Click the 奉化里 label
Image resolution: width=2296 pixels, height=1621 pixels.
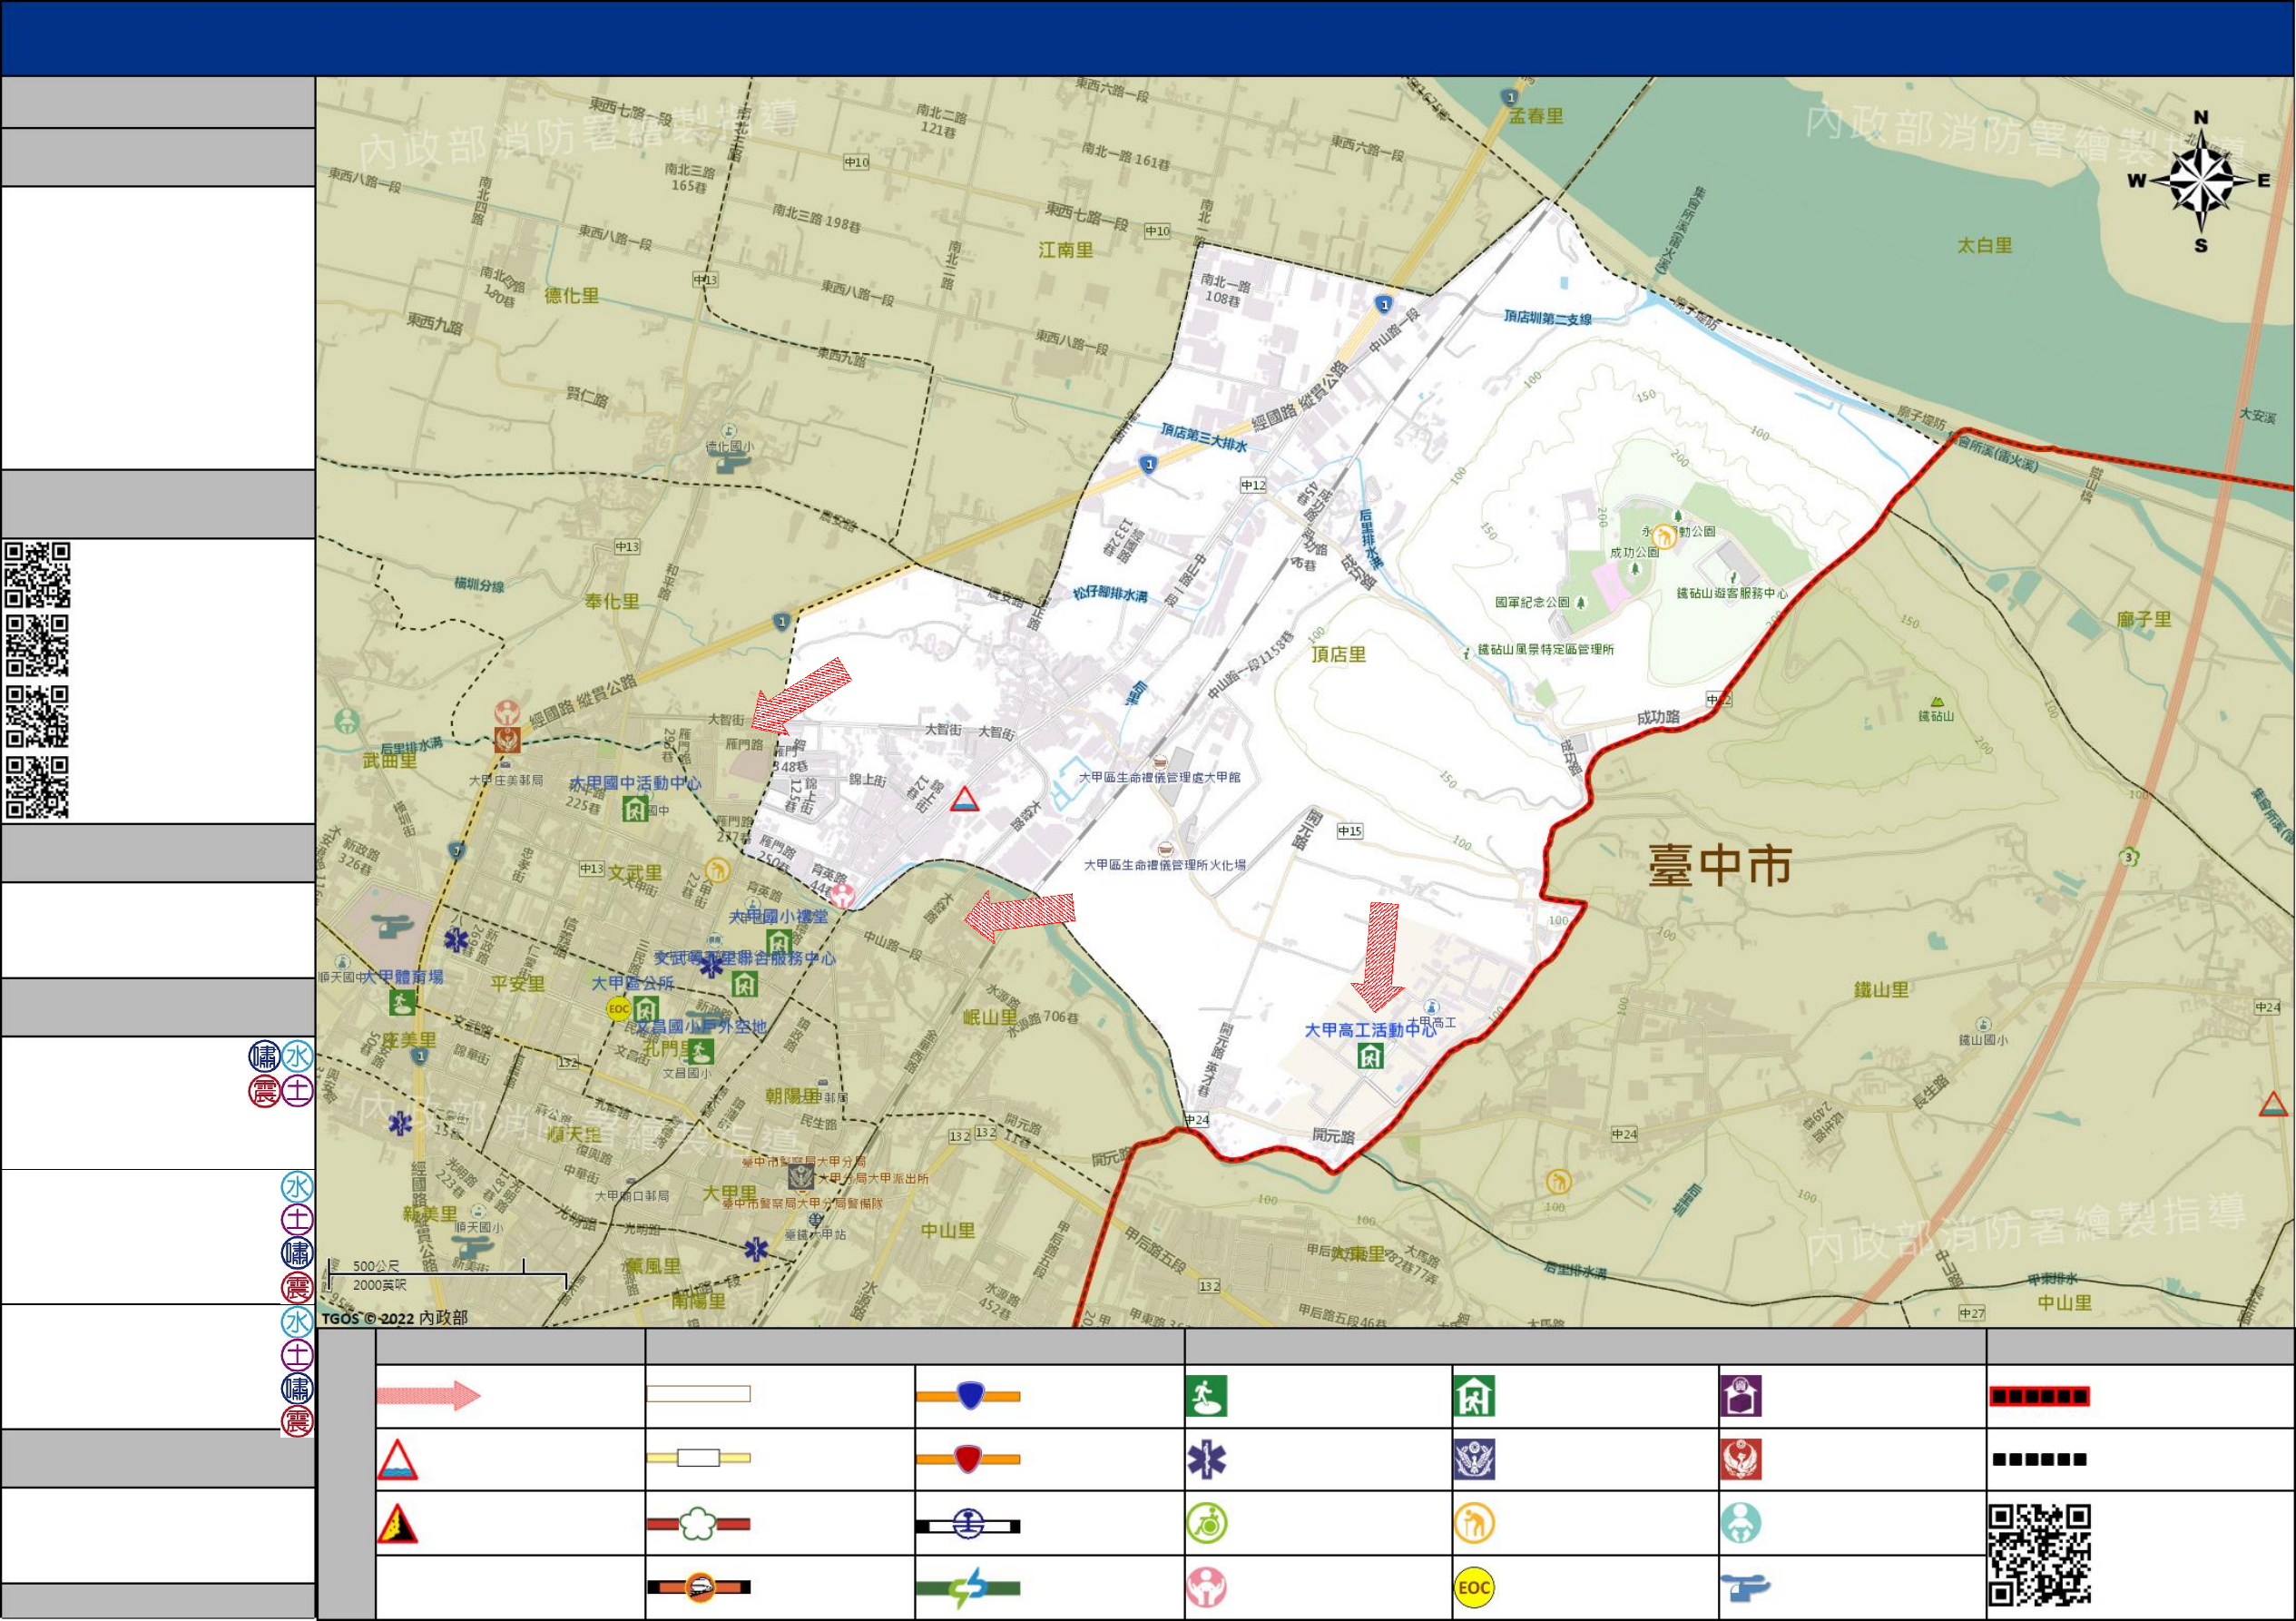click(x=612, y=602)
